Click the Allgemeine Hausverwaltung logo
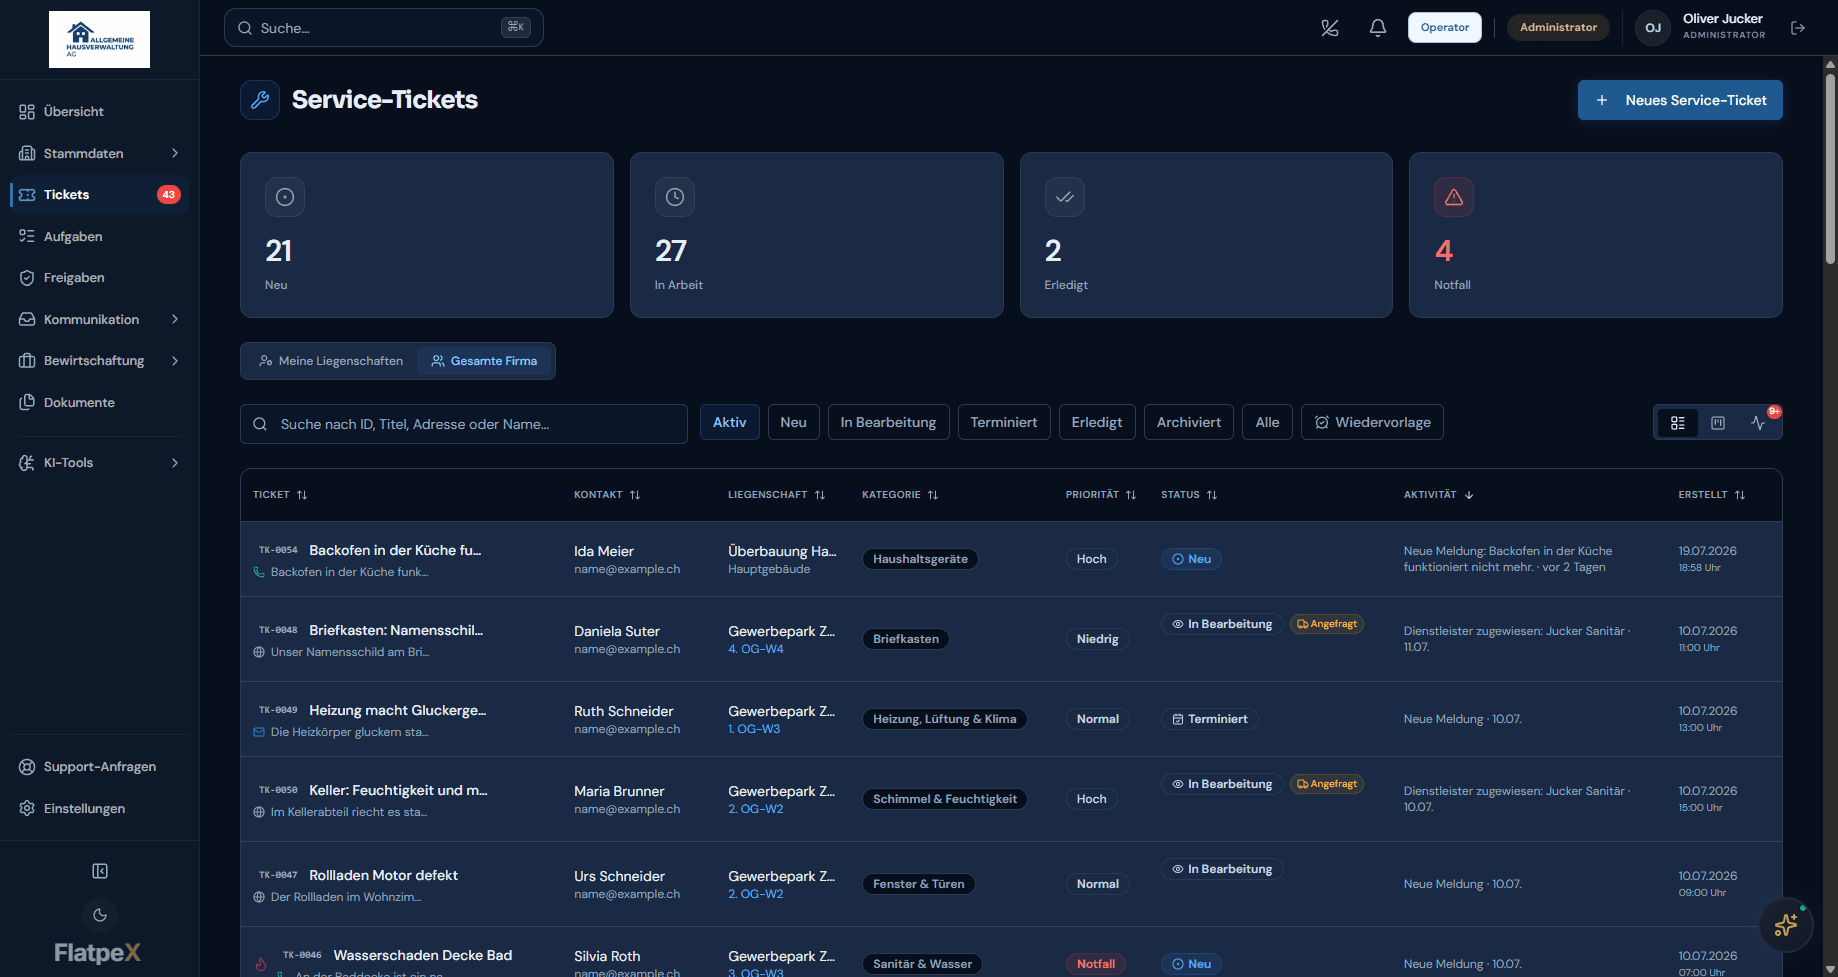The height and width of the screenshot is (977, 1838). pos(99,40)
